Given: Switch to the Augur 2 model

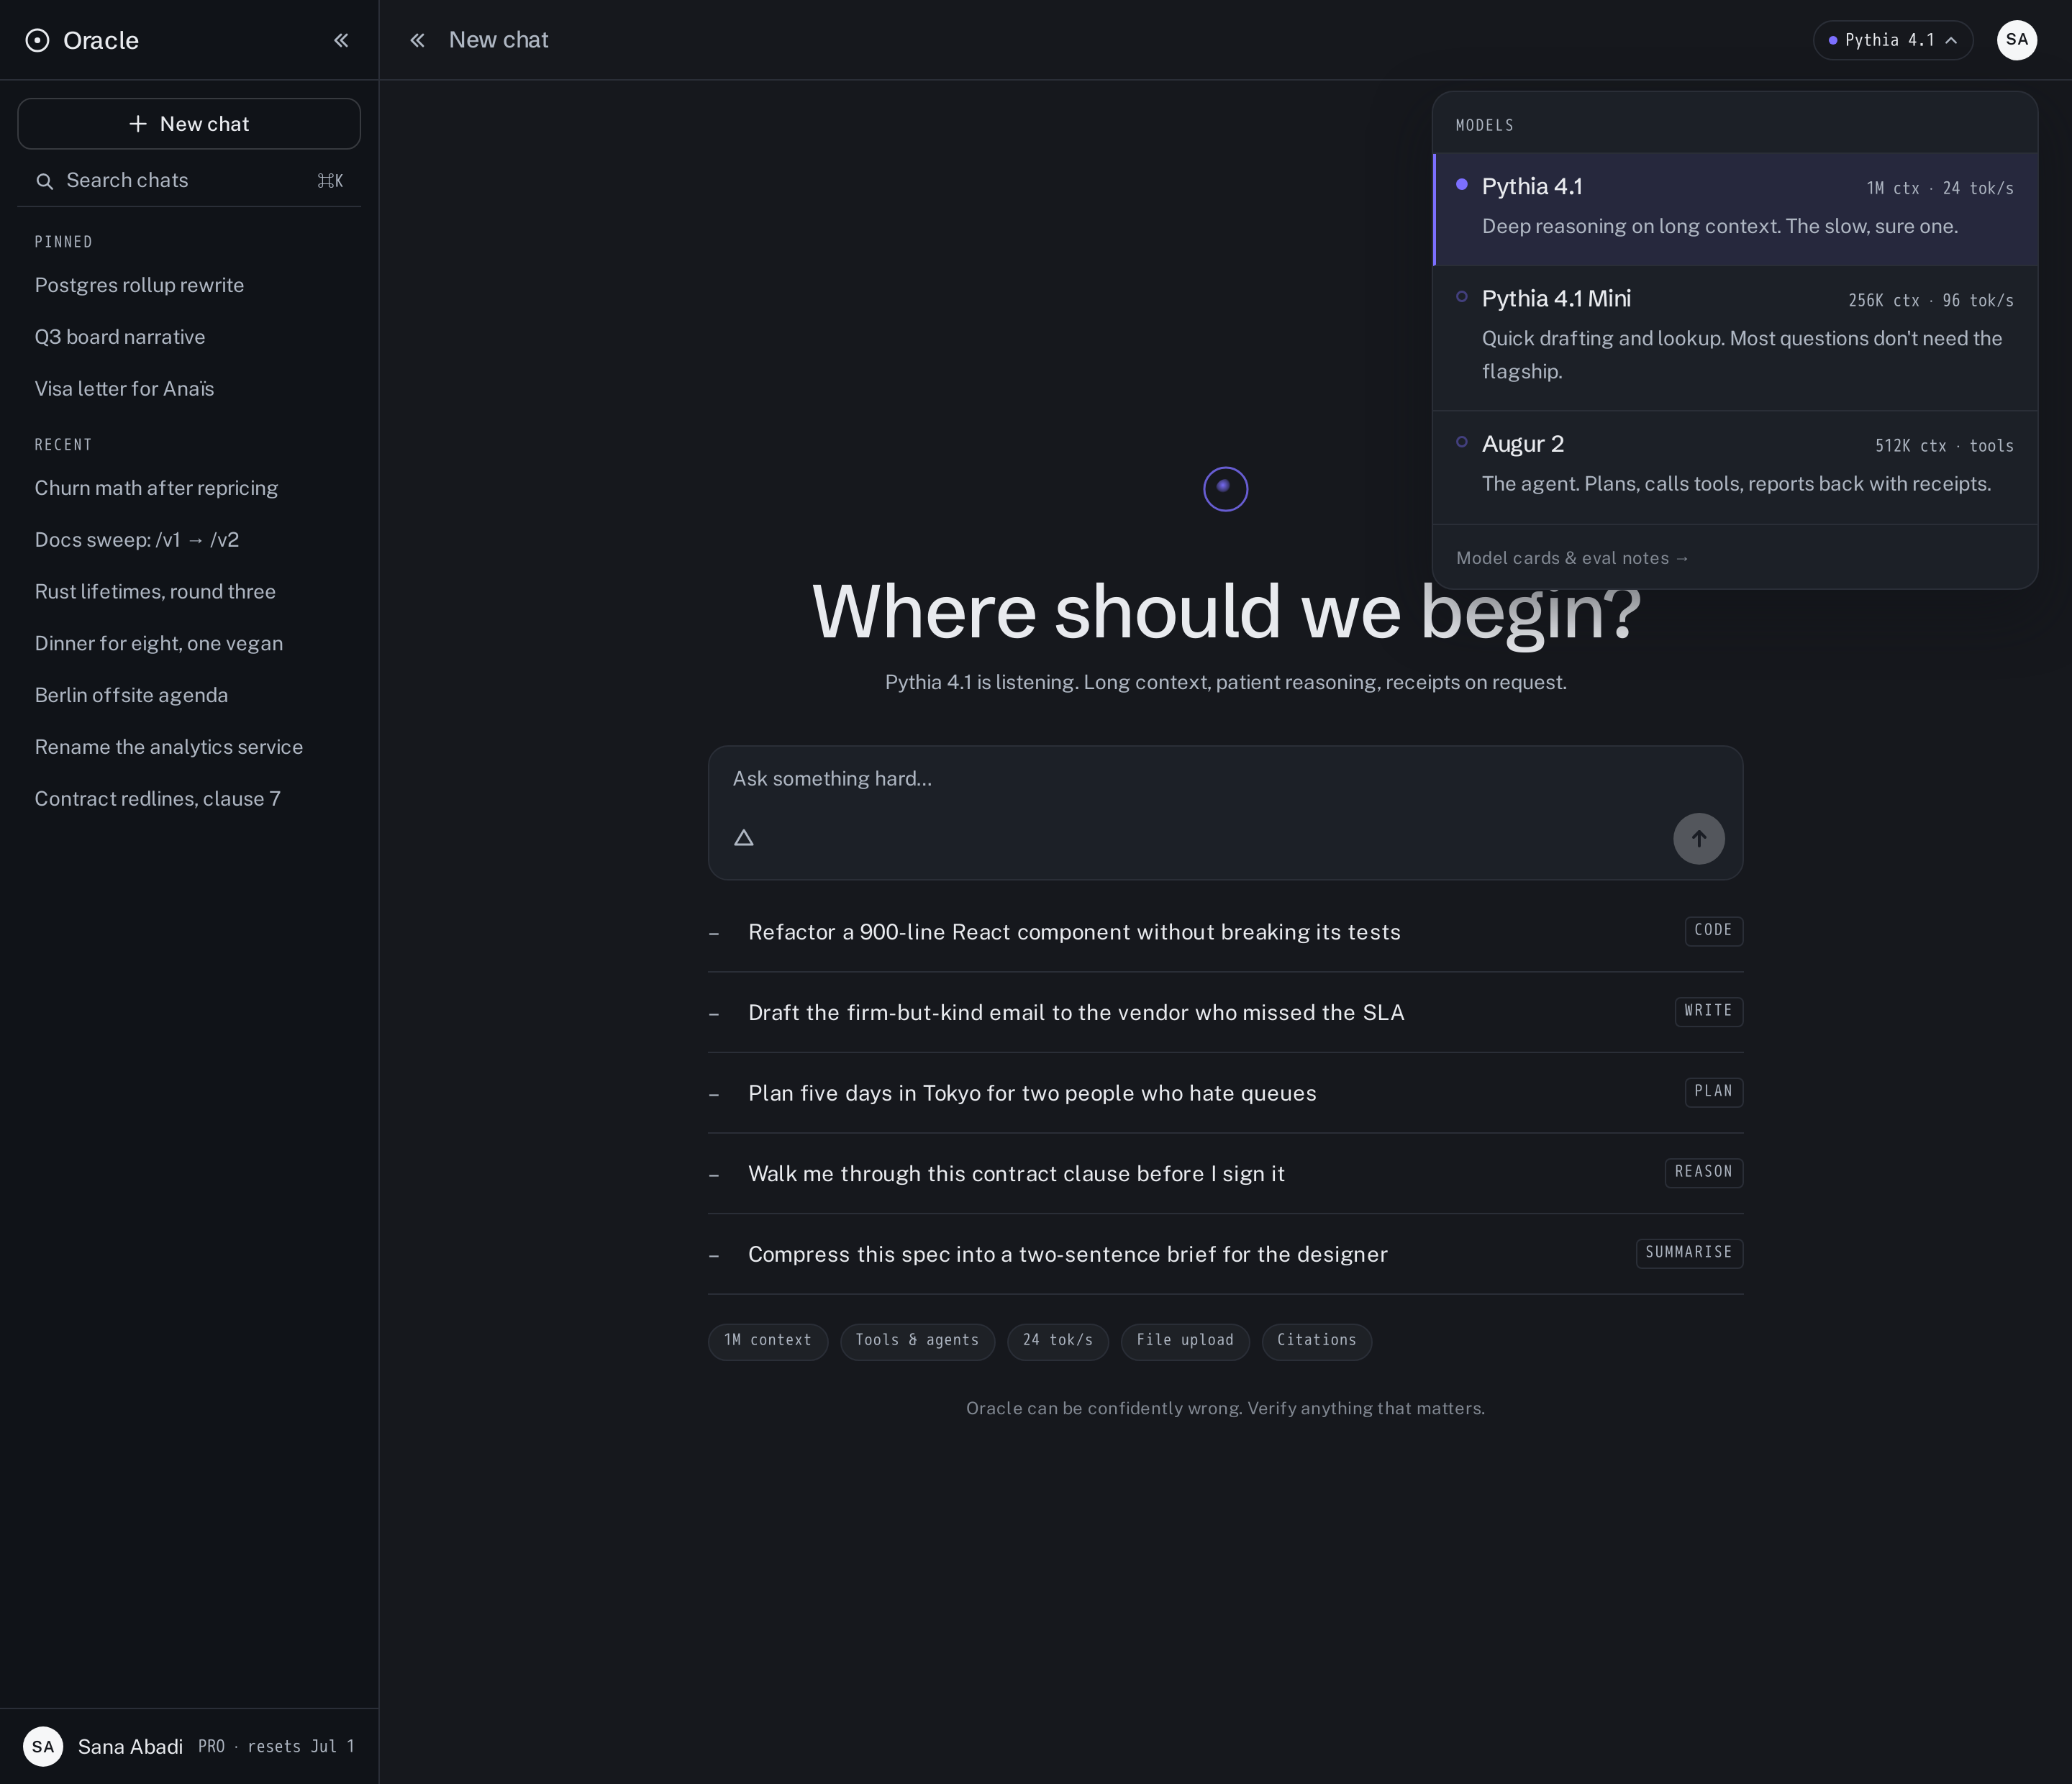Looking at the screenshot, I should click(x=1735, y=467).
